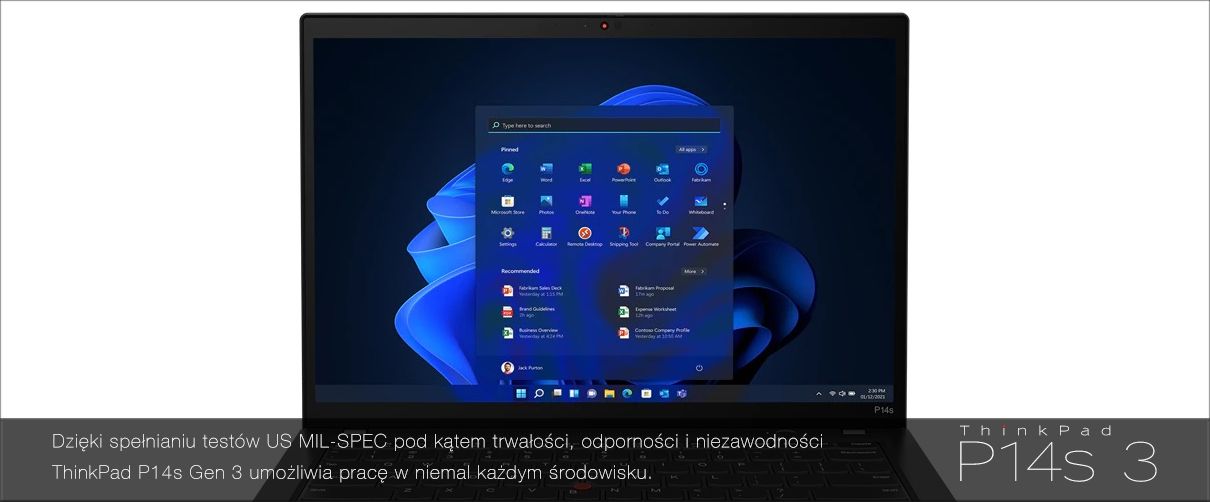Image resolution: width=1210 pixels, height=502 pixels.
Task: Click the Windows Start button on taskbar
Action: coord(521,394)
